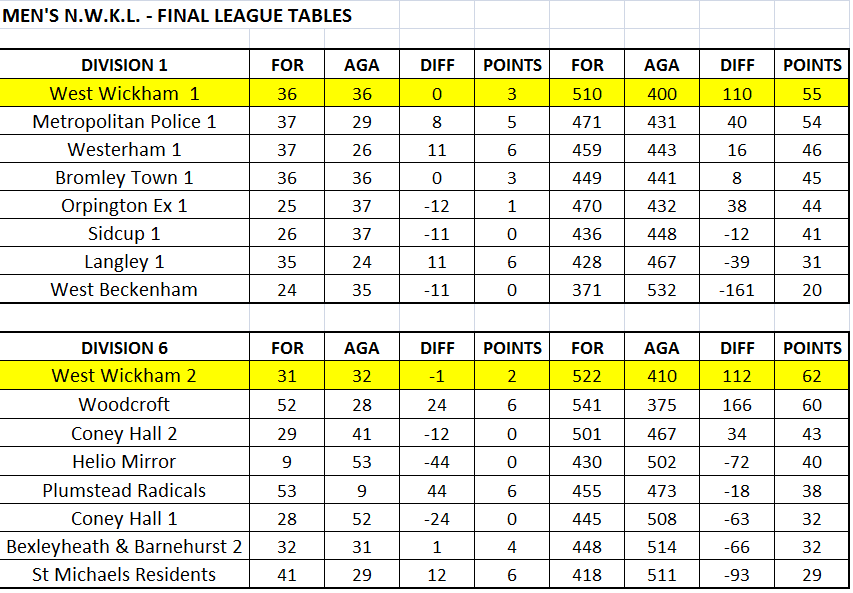Click West Beckenham's -161 difference cell

(737, 289)
